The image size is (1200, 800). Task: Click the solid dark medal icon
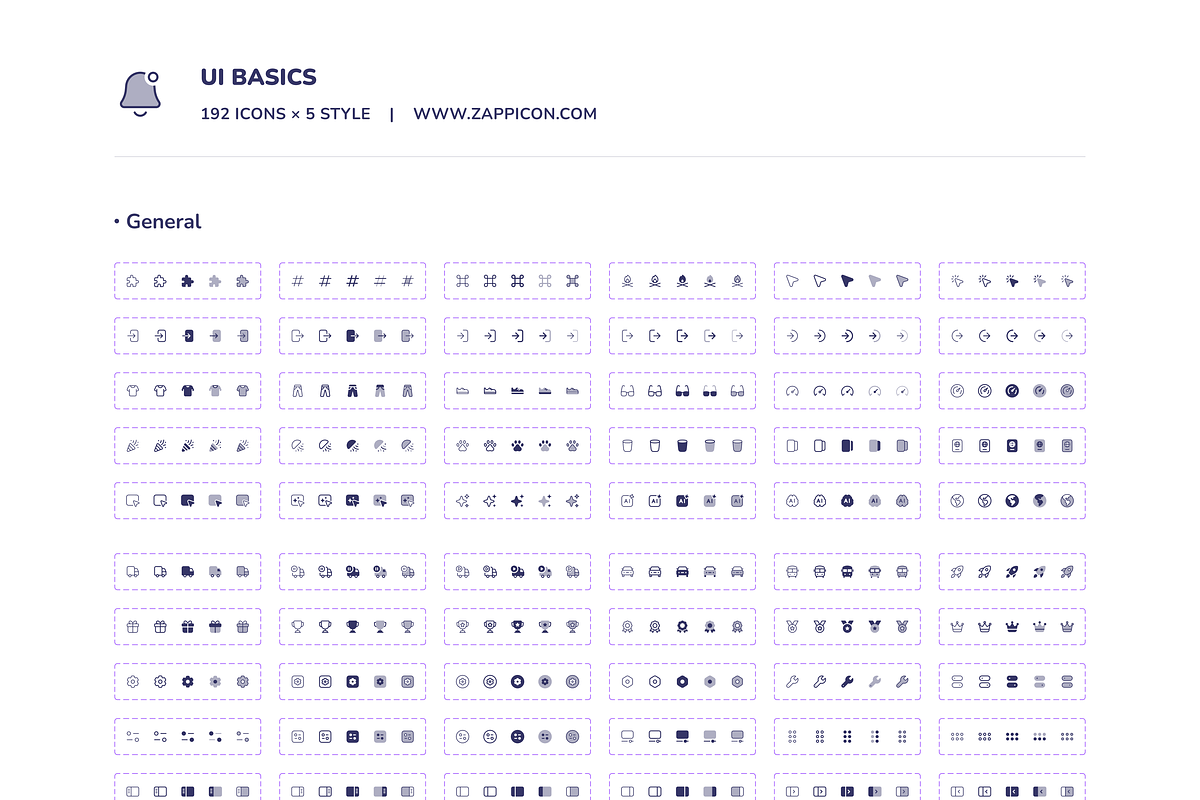pyautogui.click(x=847, y=627)
